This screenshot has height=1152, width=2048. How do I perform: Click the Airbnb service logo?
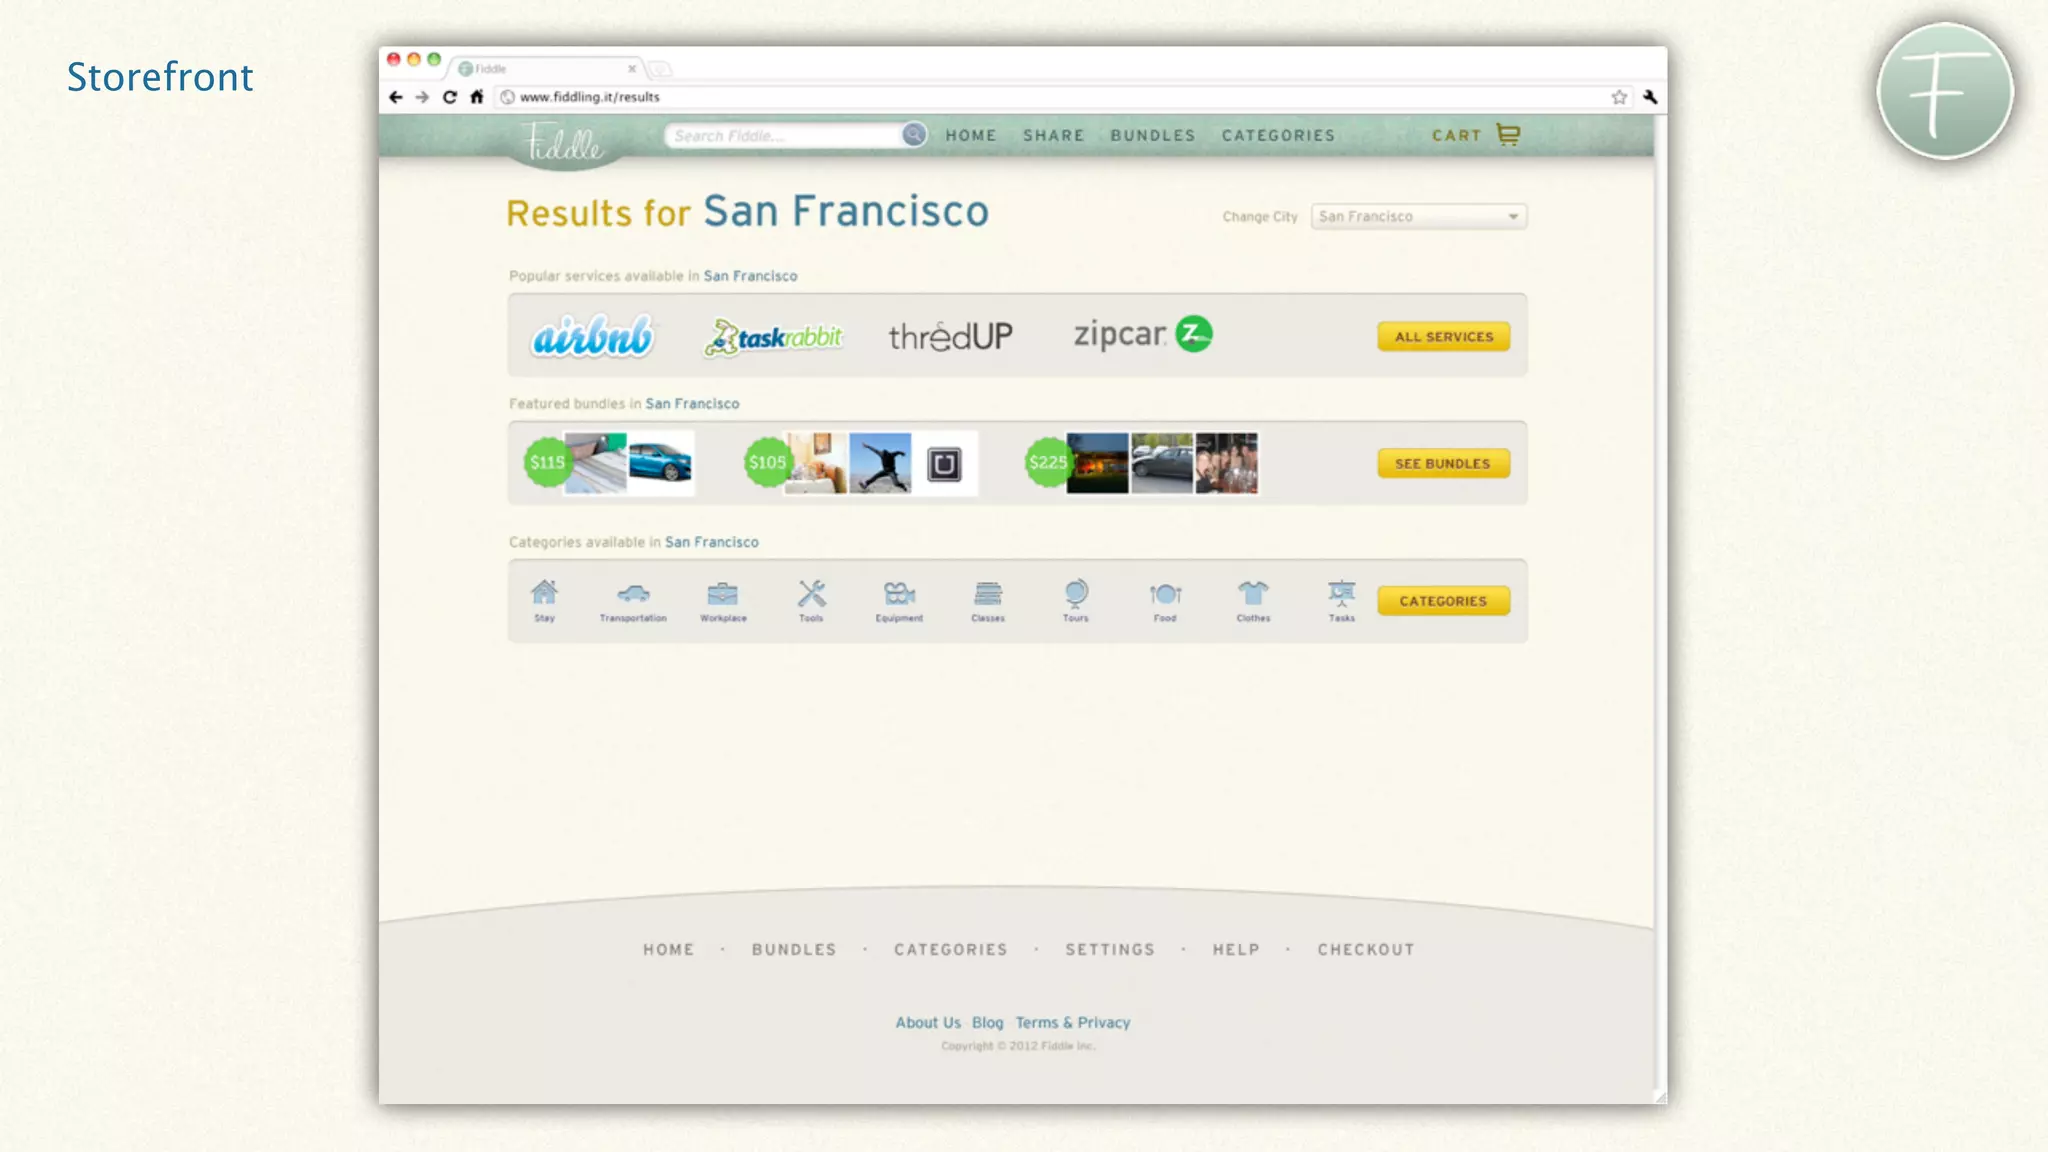[x=592, y=336]
